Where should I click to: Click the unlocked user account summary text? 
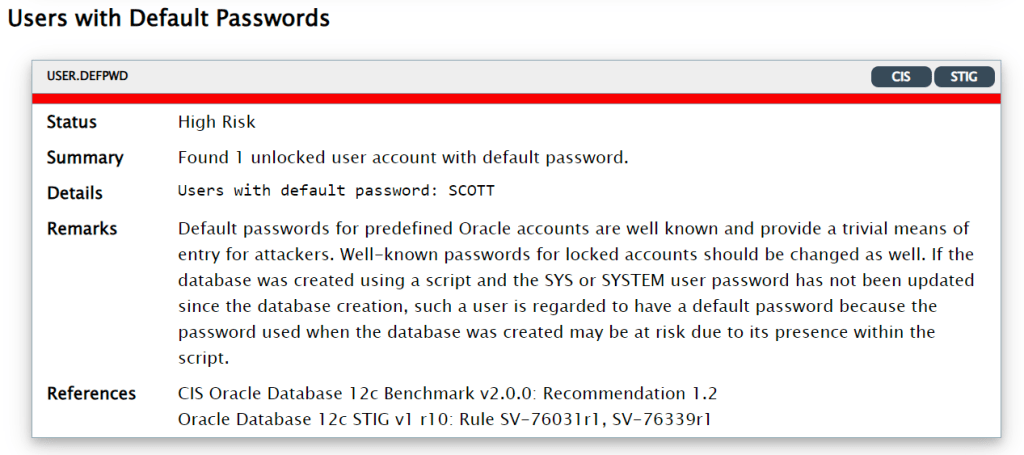pyautogui.click(x=402, y=157)
